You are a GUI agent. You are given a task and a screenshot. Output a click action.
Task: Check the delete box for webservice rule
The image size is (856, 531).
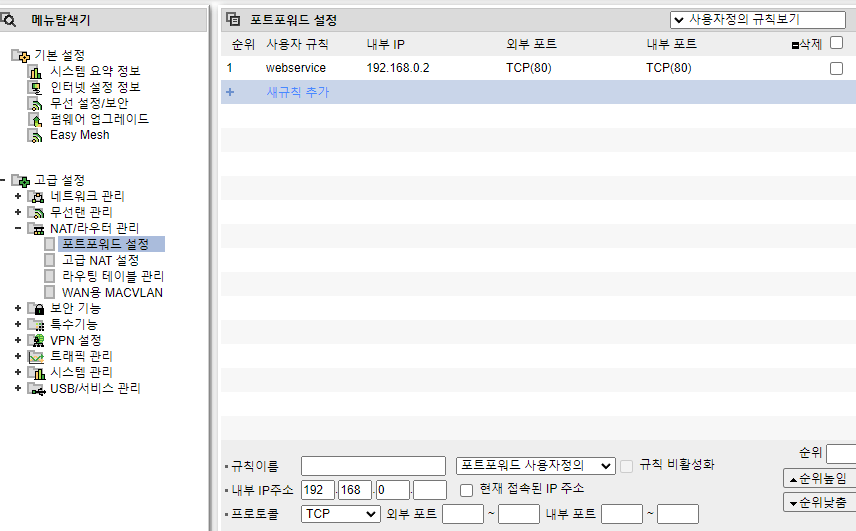pos(836,68)
